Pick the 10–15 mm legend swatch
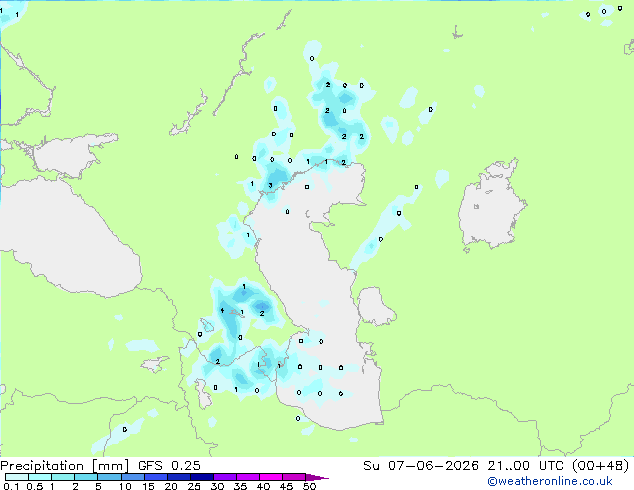This screenshot has width=634, height=490. click(x=132, y=477)
